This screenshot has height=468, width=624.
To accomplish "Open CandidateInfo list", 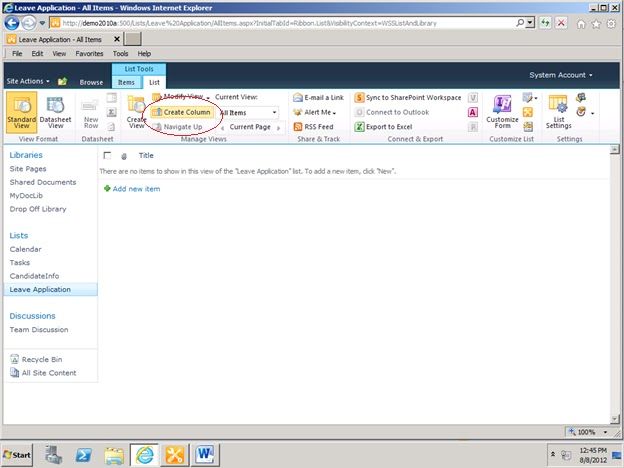I will tap(34, 276).
